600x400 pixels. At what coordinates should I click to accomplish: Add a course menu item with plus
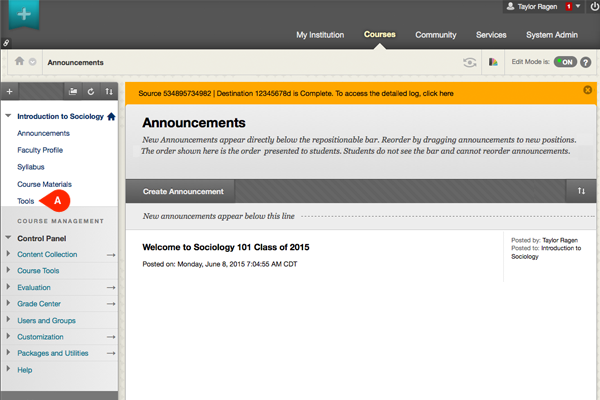tap(10, 91)
